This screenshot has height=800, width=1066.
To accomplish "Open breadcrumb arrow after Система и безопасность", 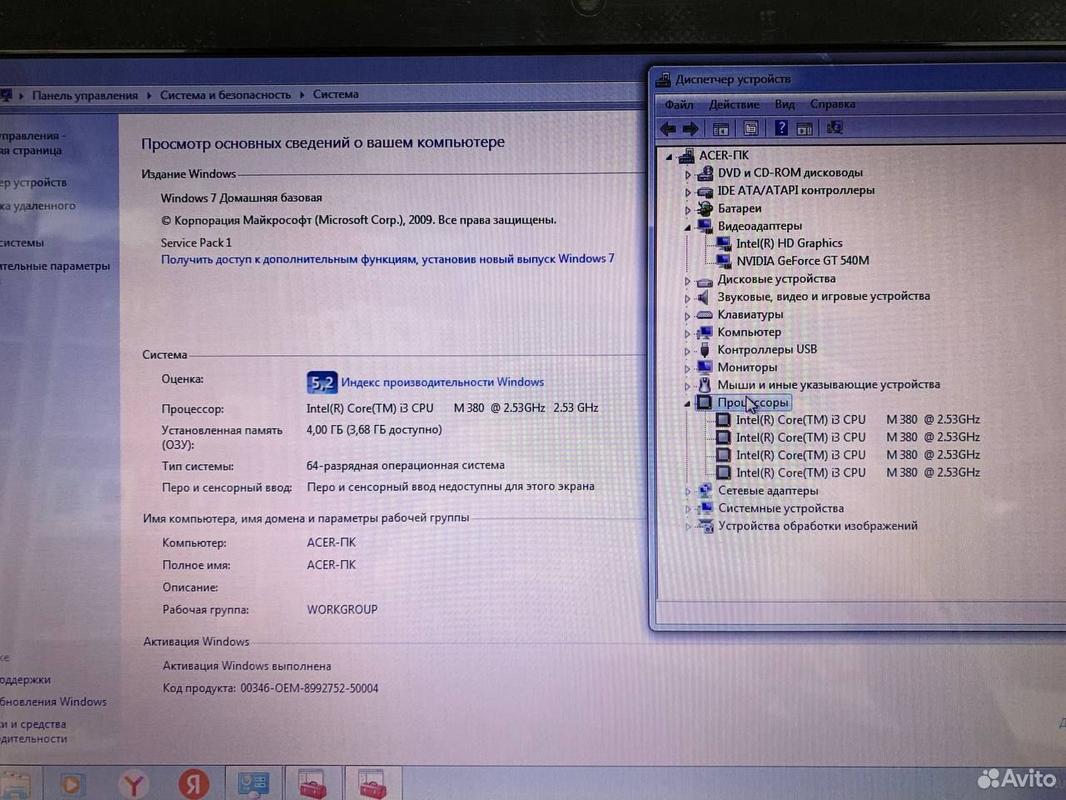I will (x=302, y=94).
